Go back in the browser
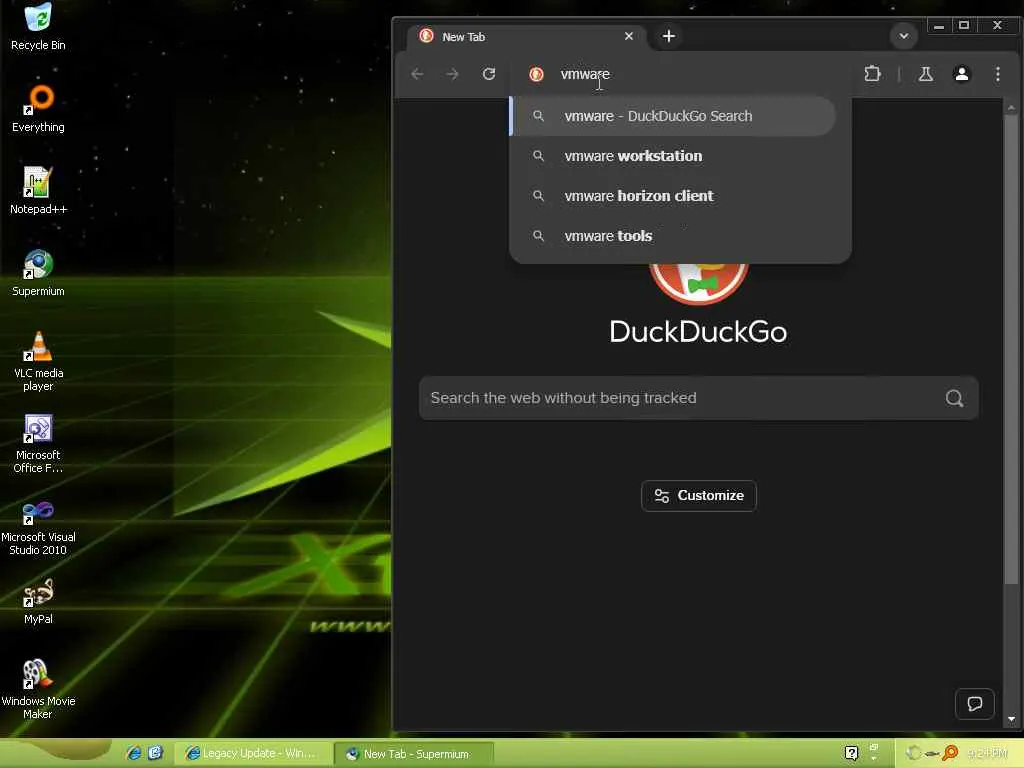The width and height of the screenshot is (1024, 768). [x=417, y=74]
